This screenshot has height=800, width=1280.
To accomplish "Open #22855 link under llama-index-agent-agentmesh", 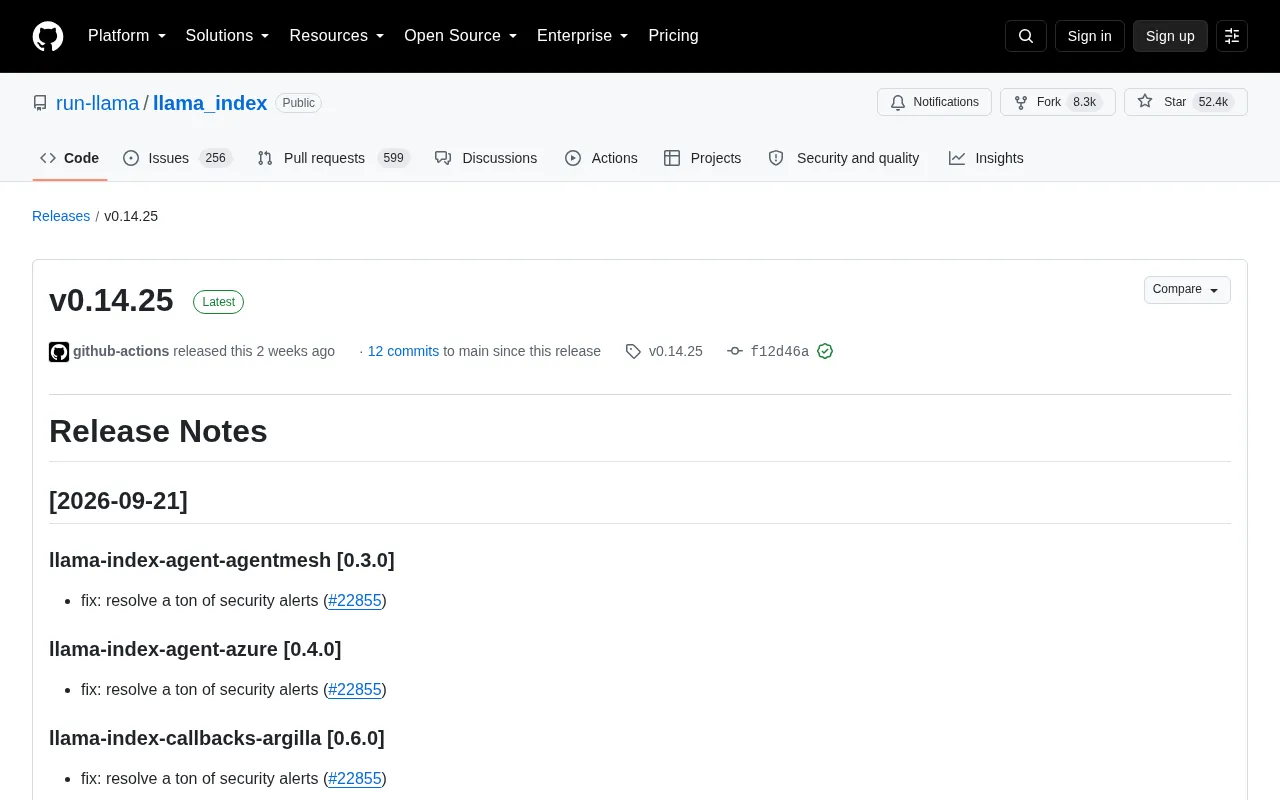I will 355,600.
